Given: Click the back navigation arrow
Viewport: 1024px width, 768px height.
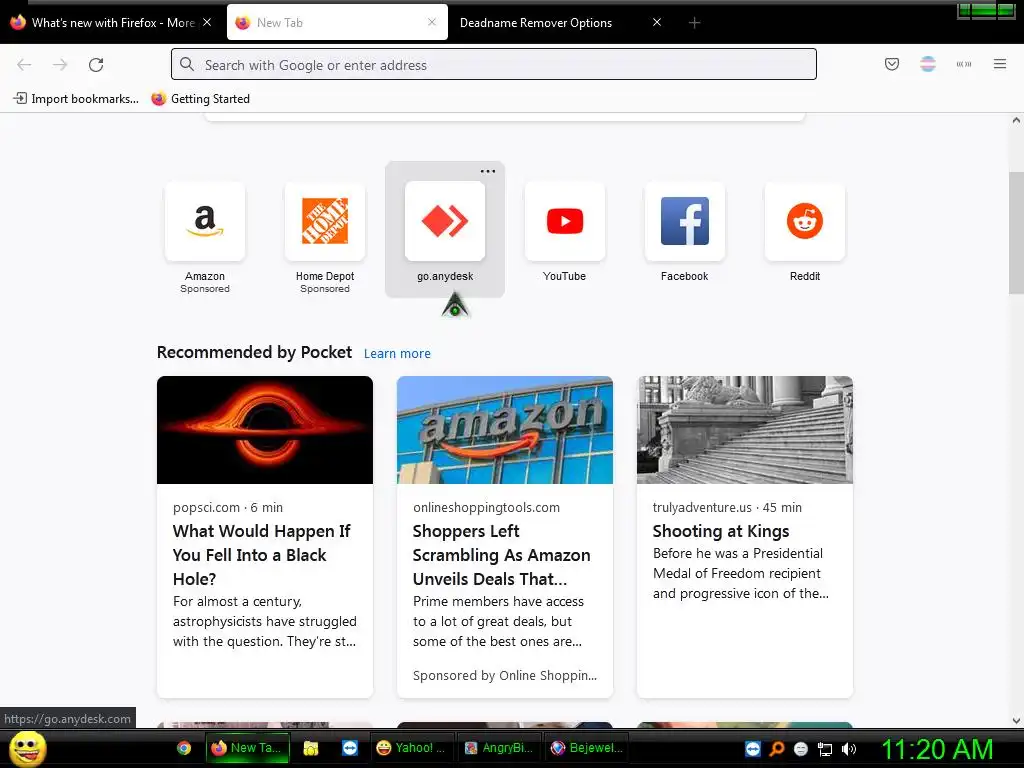Looking at the screenshot, I should click(x=24, y=65).
